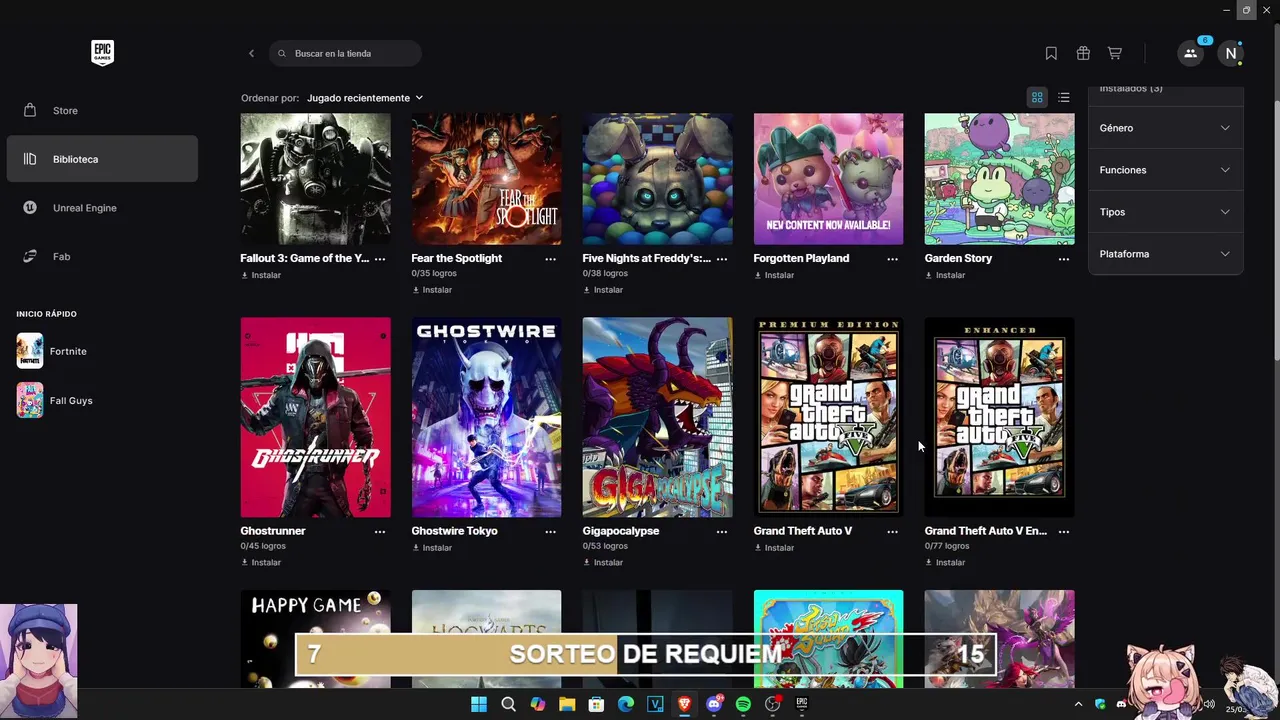Open Windows Start menu

coord(479,704)
